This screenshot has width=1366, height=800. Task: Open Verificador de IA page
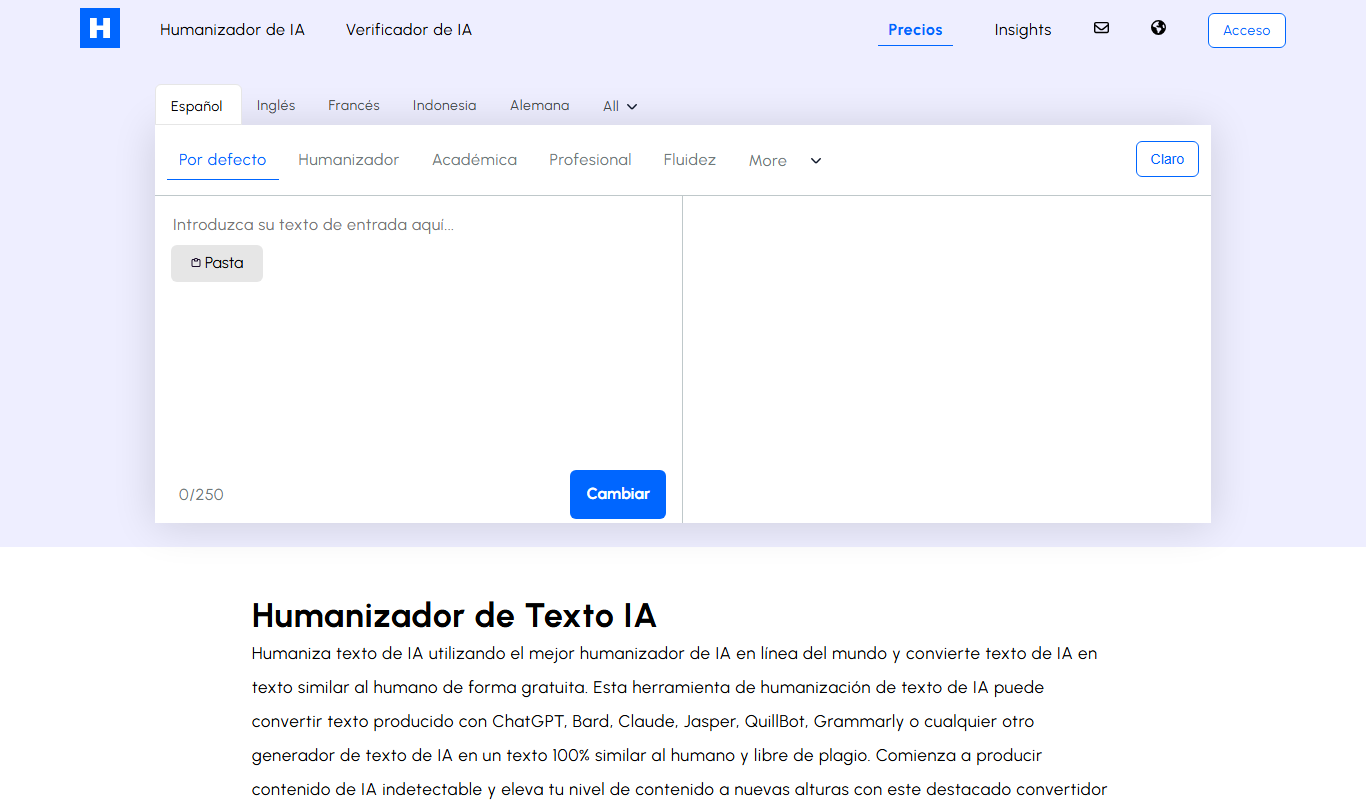tap(409, 30)
